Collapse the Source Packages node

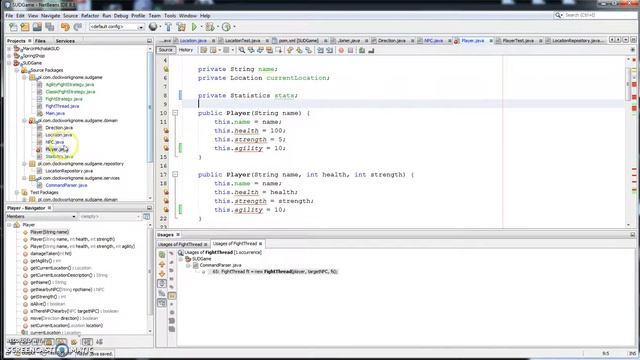coord(17,70)
